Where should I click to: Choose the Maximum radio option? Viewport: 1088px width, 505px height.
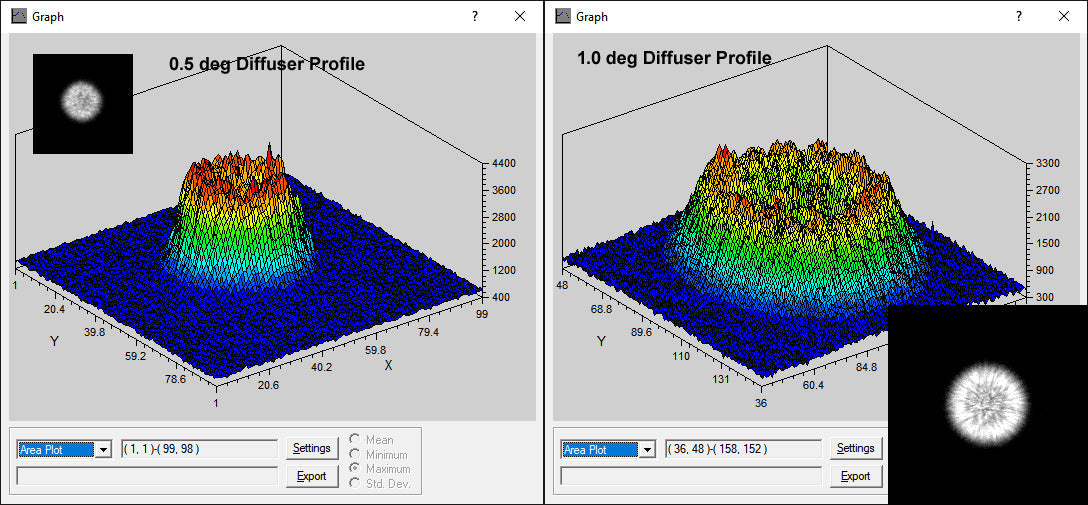[356, 469]
